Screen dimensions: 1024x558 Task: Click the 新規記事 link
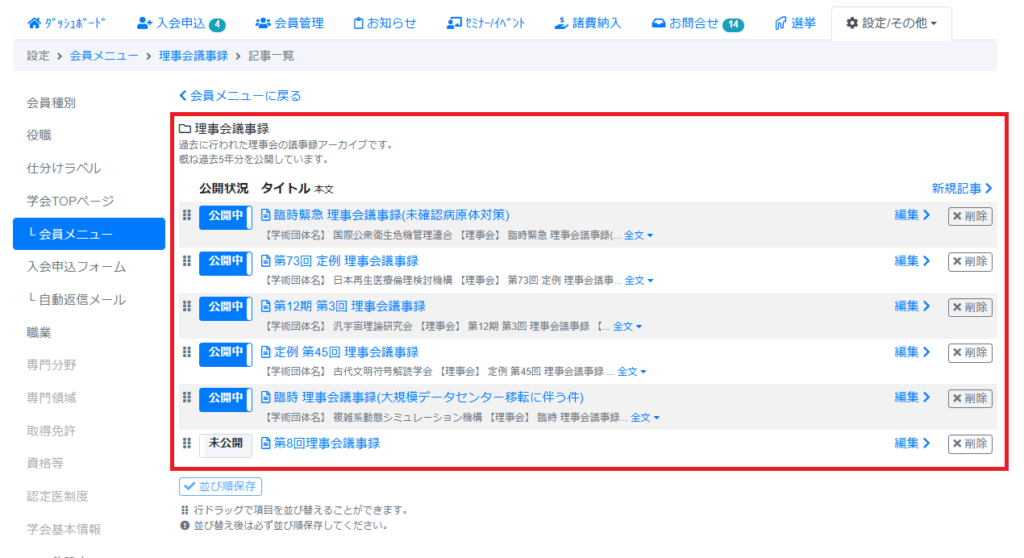point(961,188)
